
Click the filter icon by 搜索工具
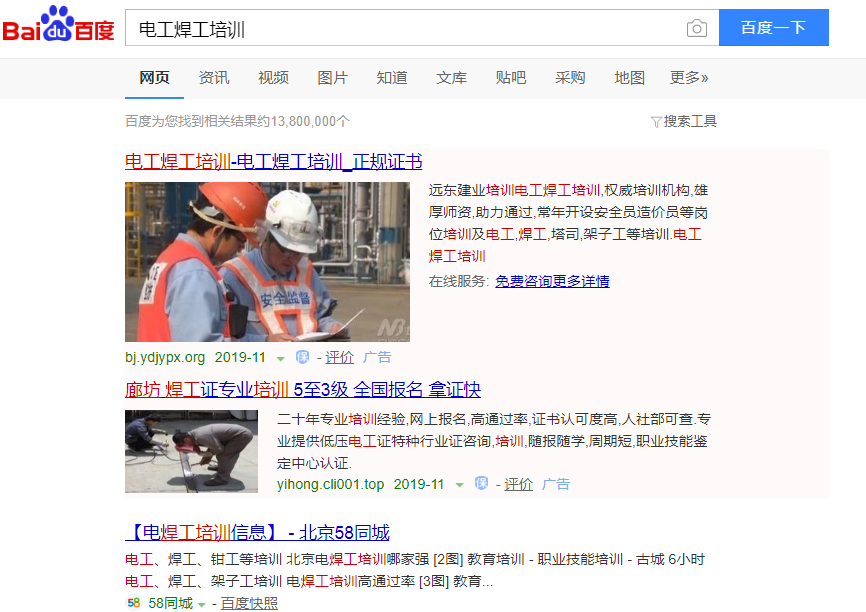point(656,122)
